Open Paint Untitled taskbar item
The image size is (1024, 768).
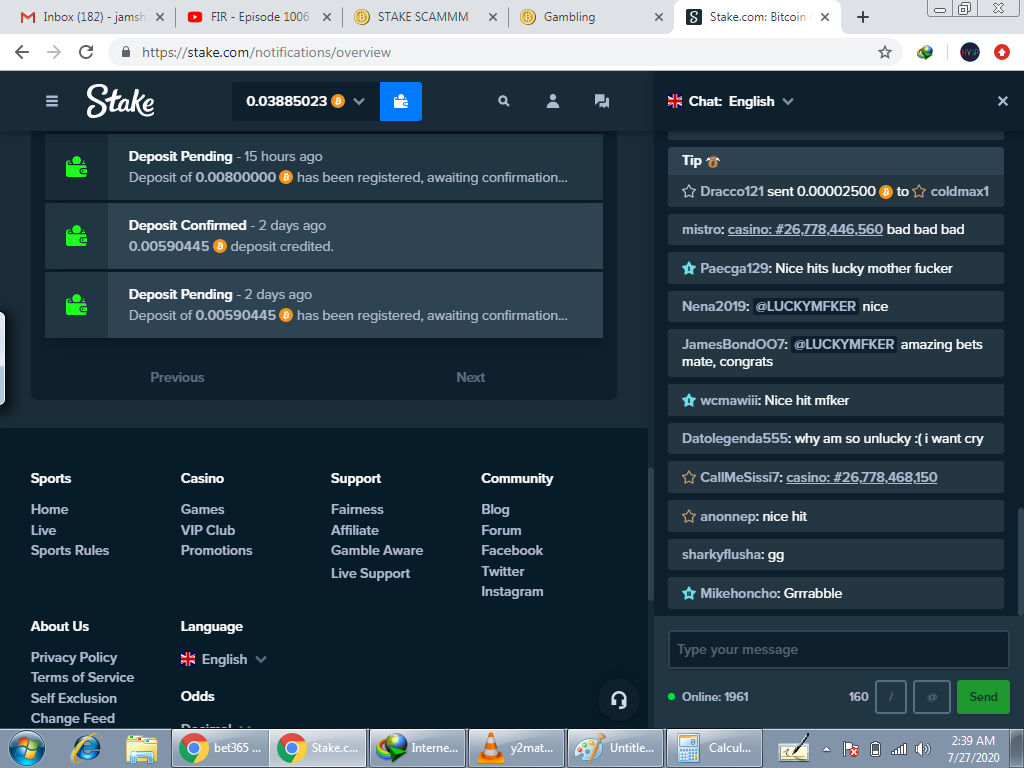[616, 748]
